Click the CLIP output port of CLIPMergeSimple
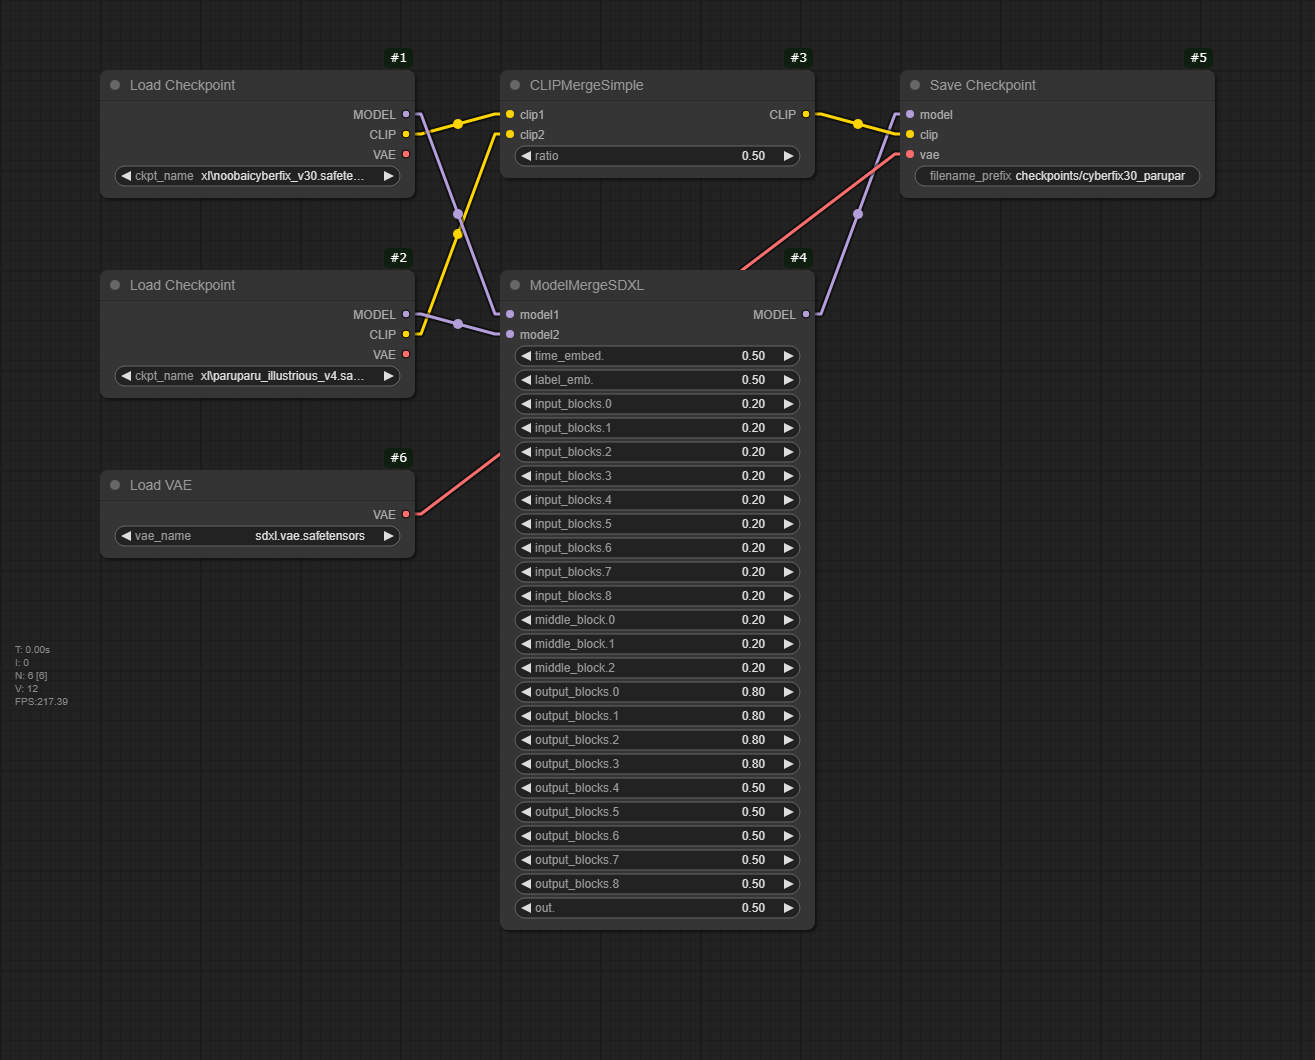1315x1060 pixels. click(x=806, y=115)
